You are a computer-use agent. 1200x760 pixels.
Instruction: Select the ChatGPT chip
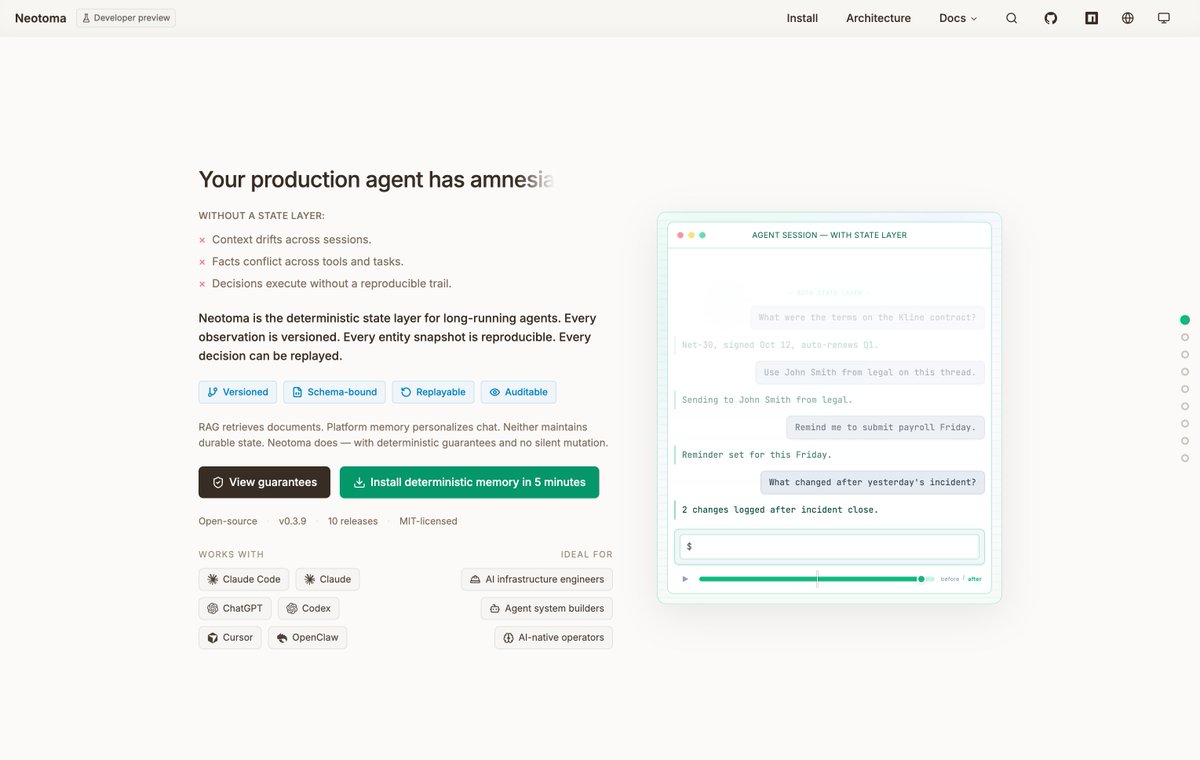[235, 608]
